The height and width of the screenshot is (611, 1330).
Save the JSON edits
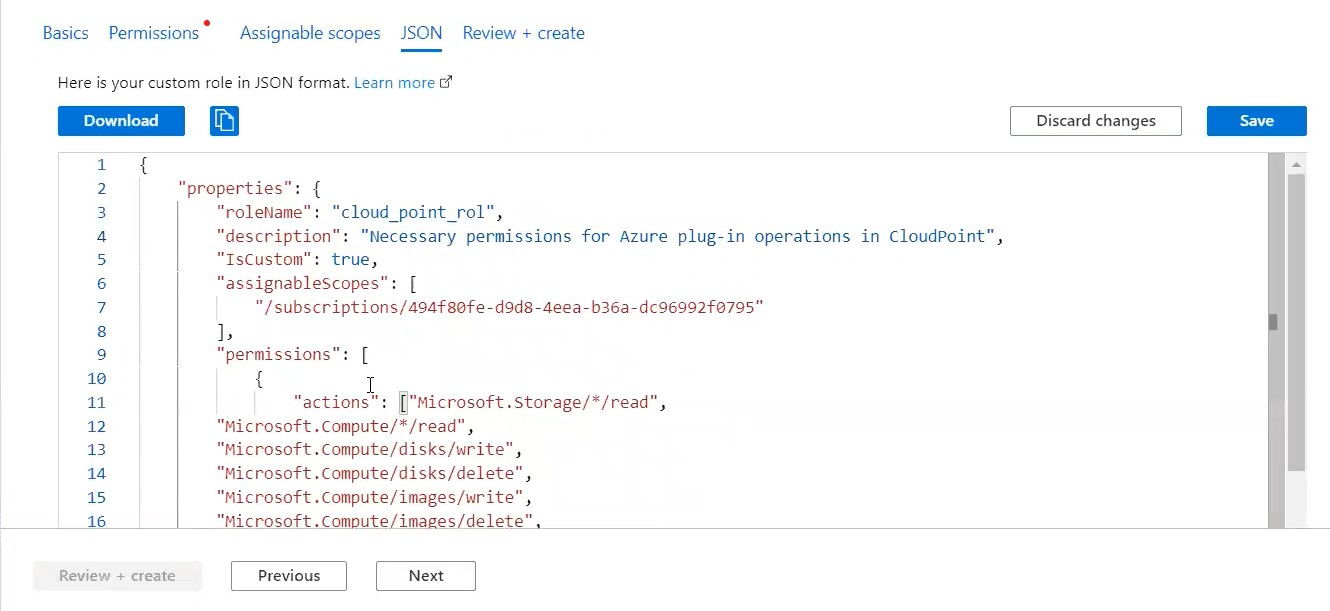point(1257,121)
